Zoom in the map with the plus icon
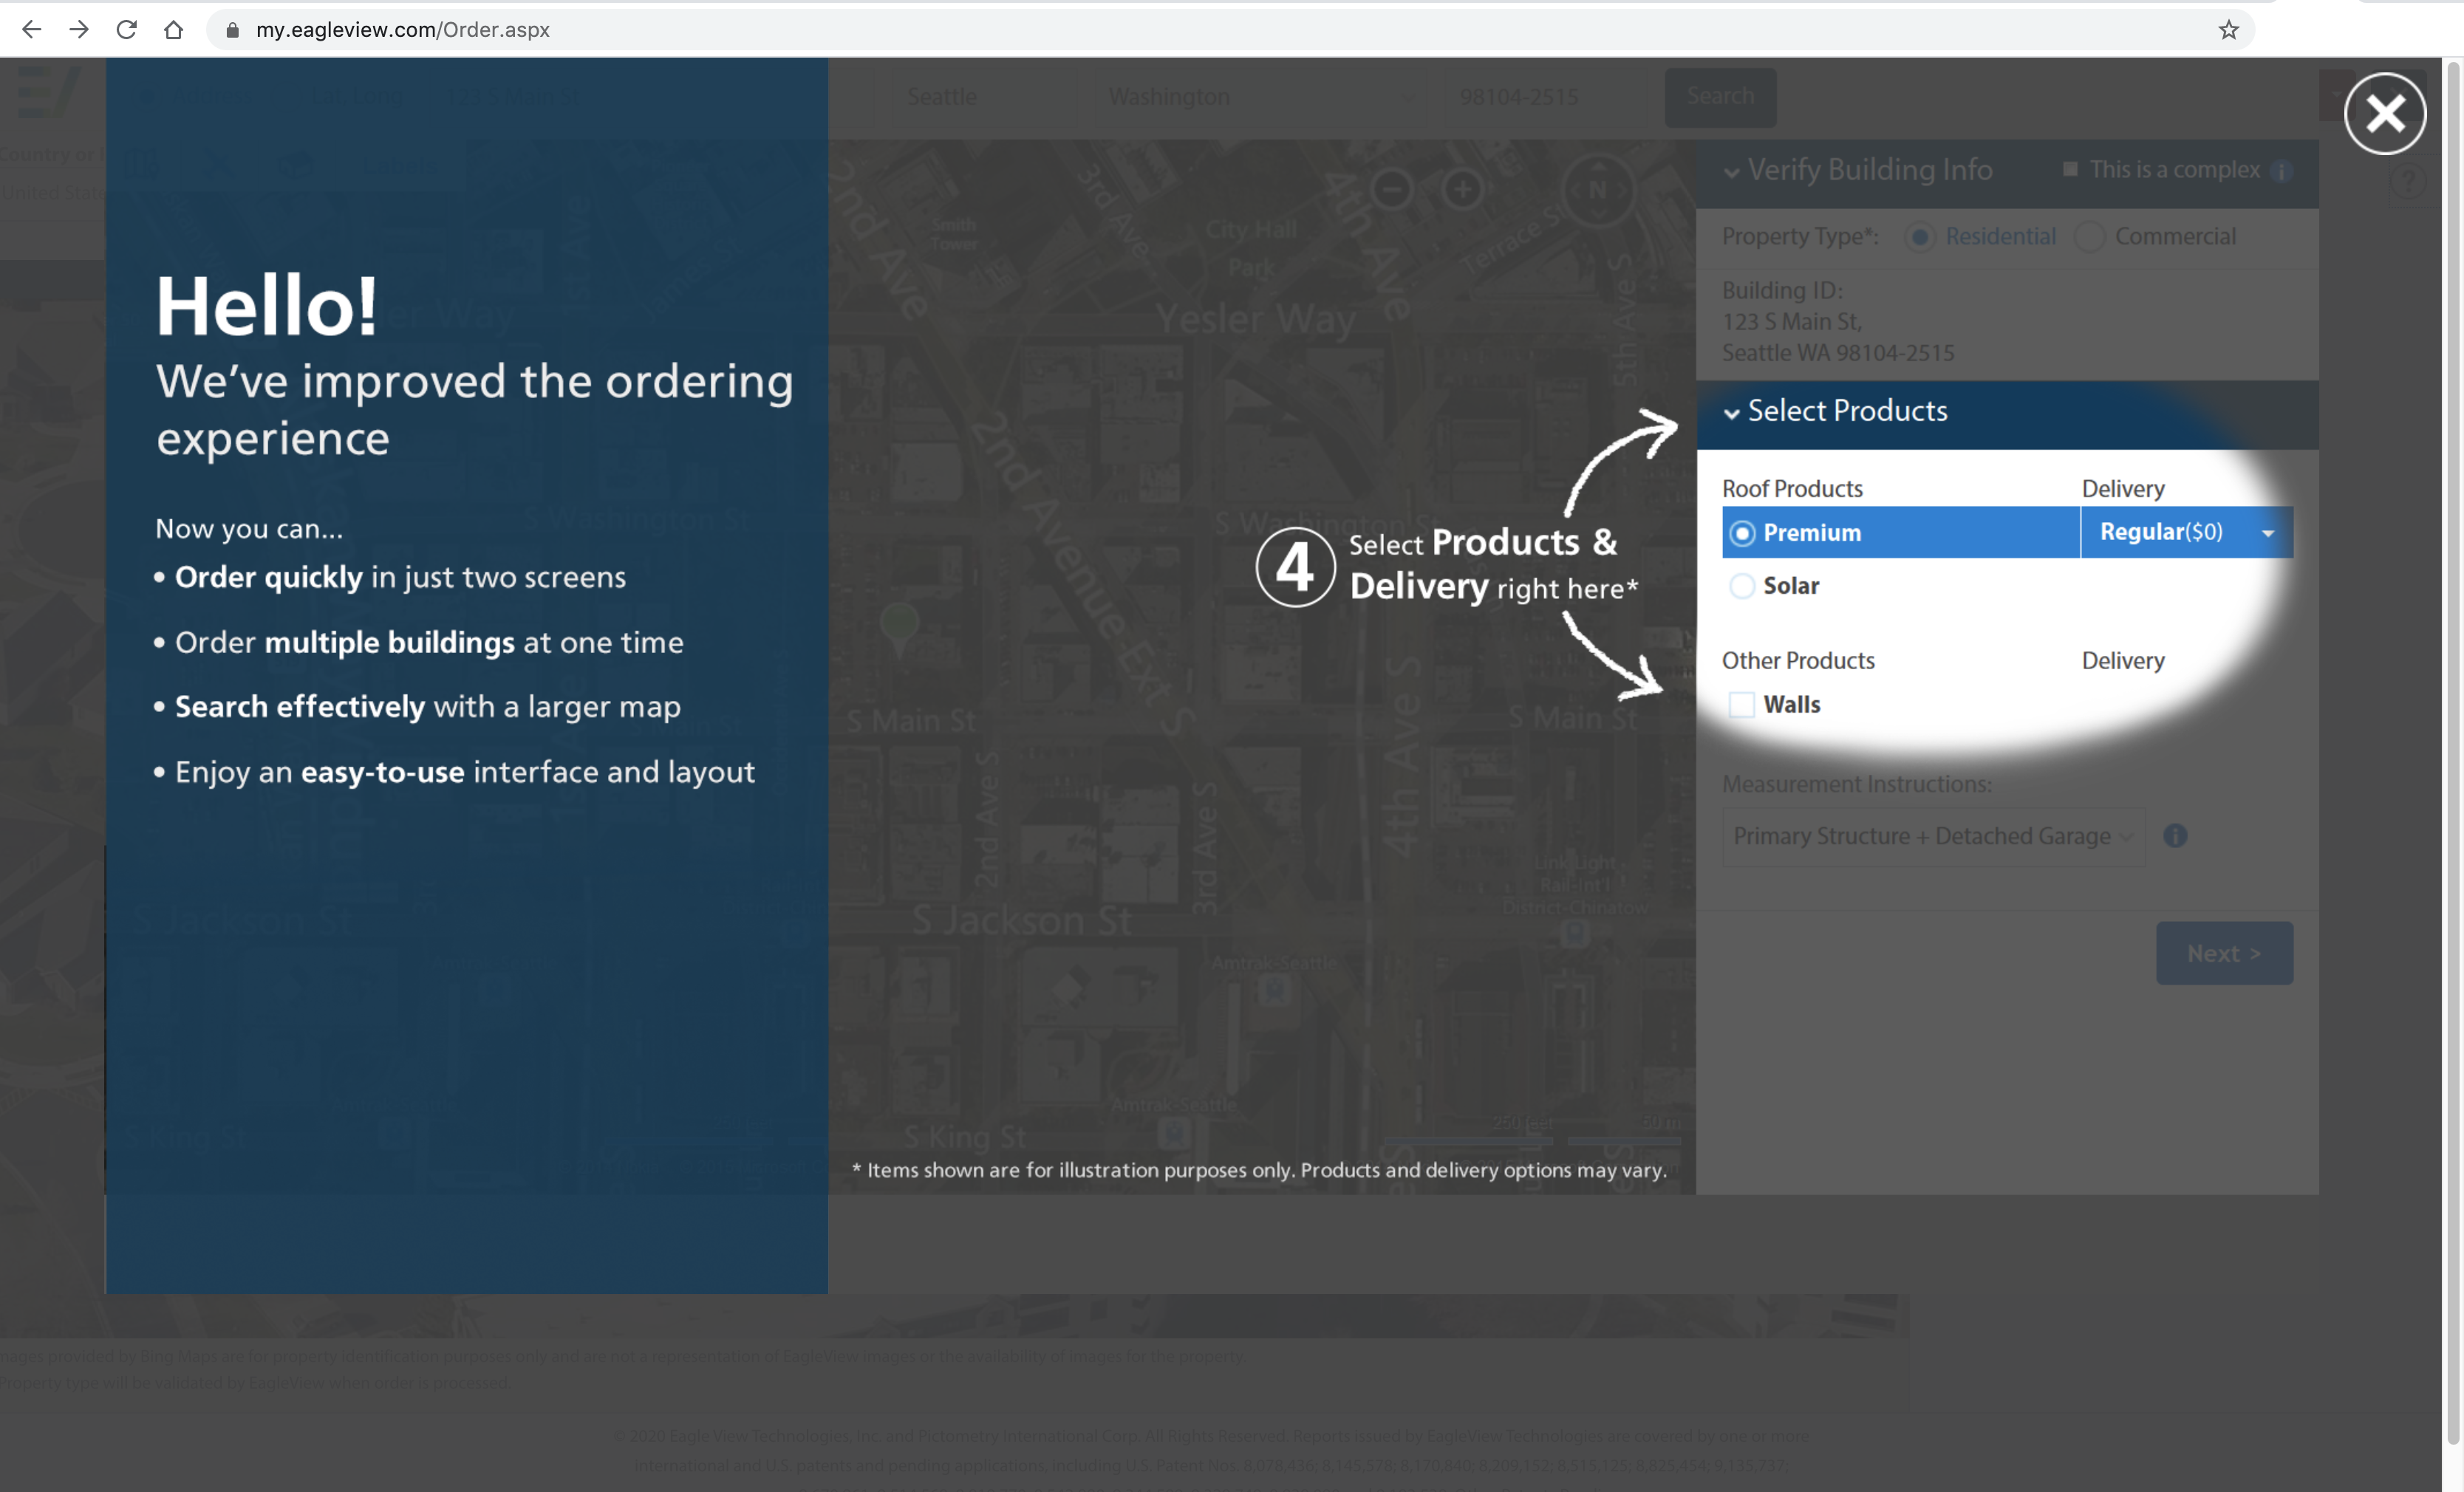 click(1462, 188)
